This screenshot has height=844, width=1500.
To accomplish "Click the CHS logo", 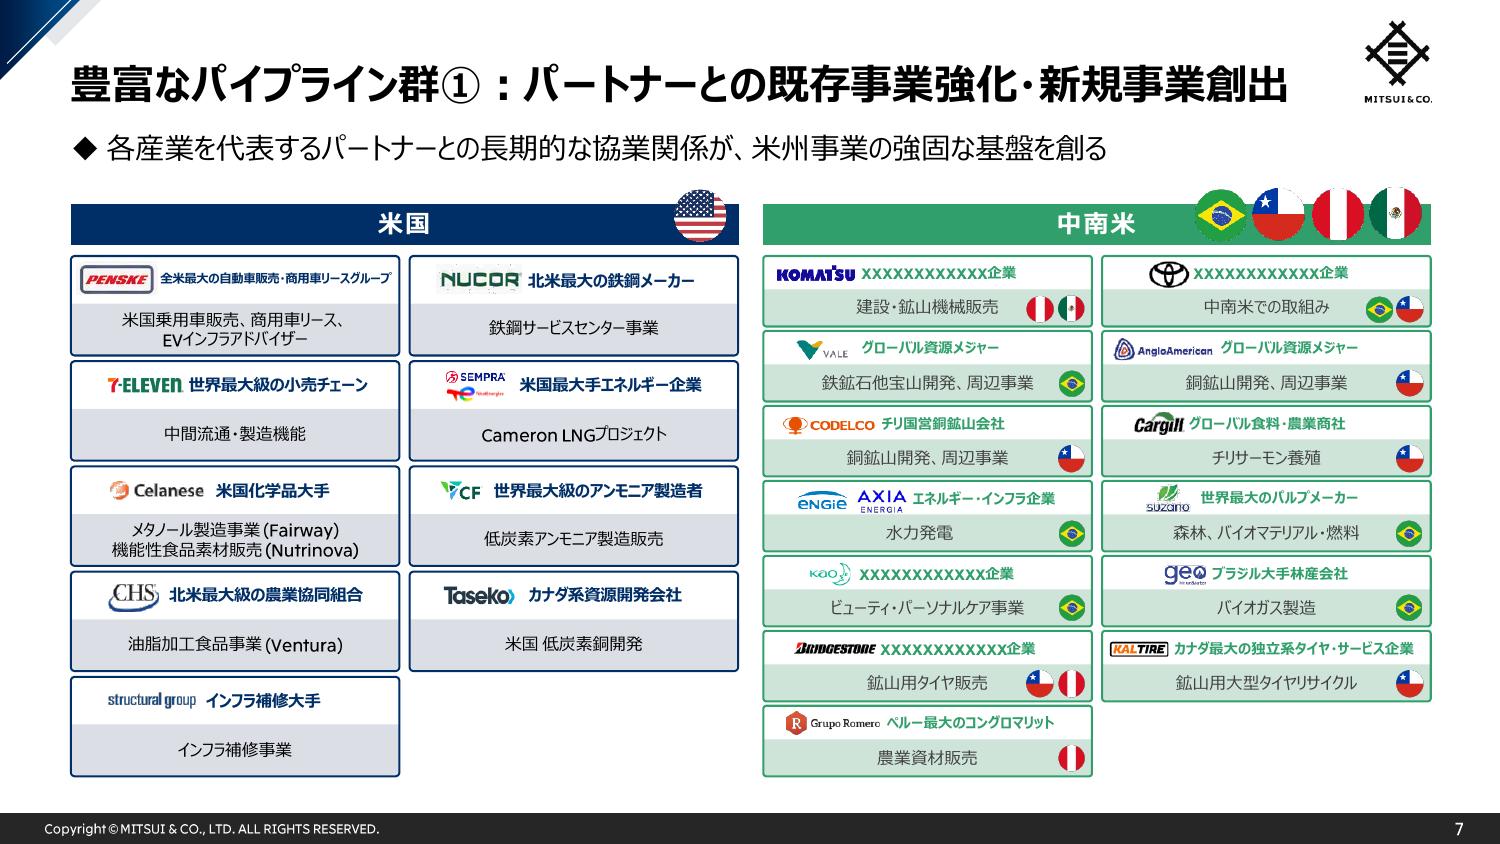I will tap(134, 596).
